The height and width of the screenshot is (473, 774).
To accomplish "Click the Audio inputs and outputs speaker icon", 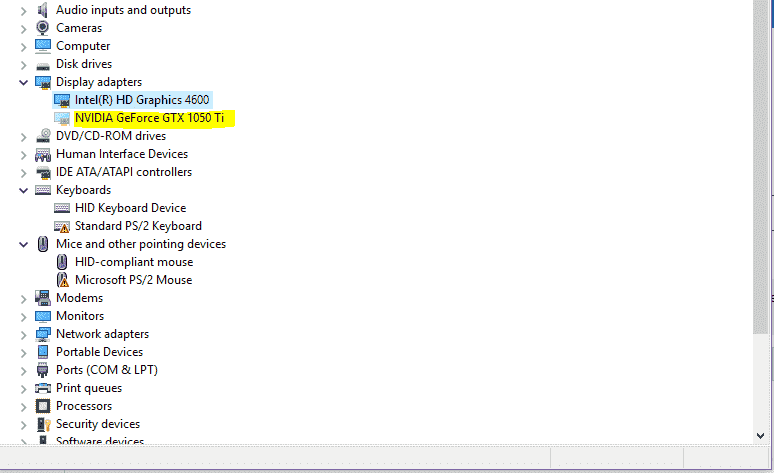I will [43, 10].
